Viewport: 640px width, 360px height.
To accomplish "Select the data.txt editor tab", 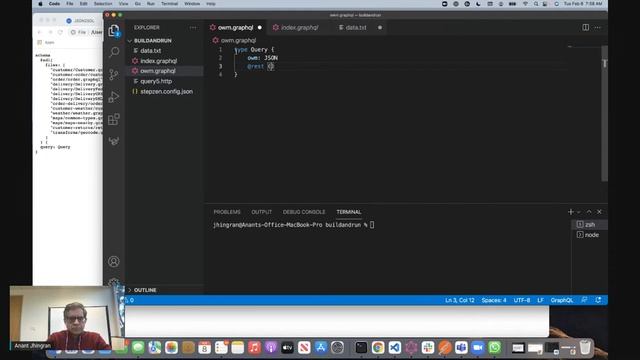I will pos(356,27).
